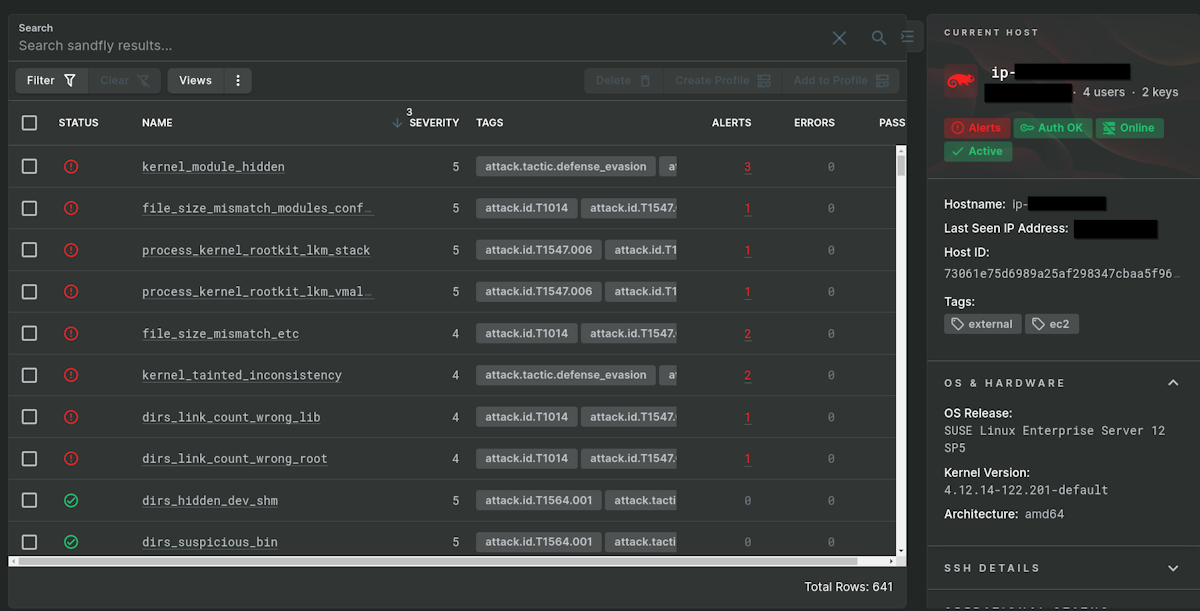Open the Views dropdown
This screenshot has width=1200, height=611.
(x=195, y=81)
